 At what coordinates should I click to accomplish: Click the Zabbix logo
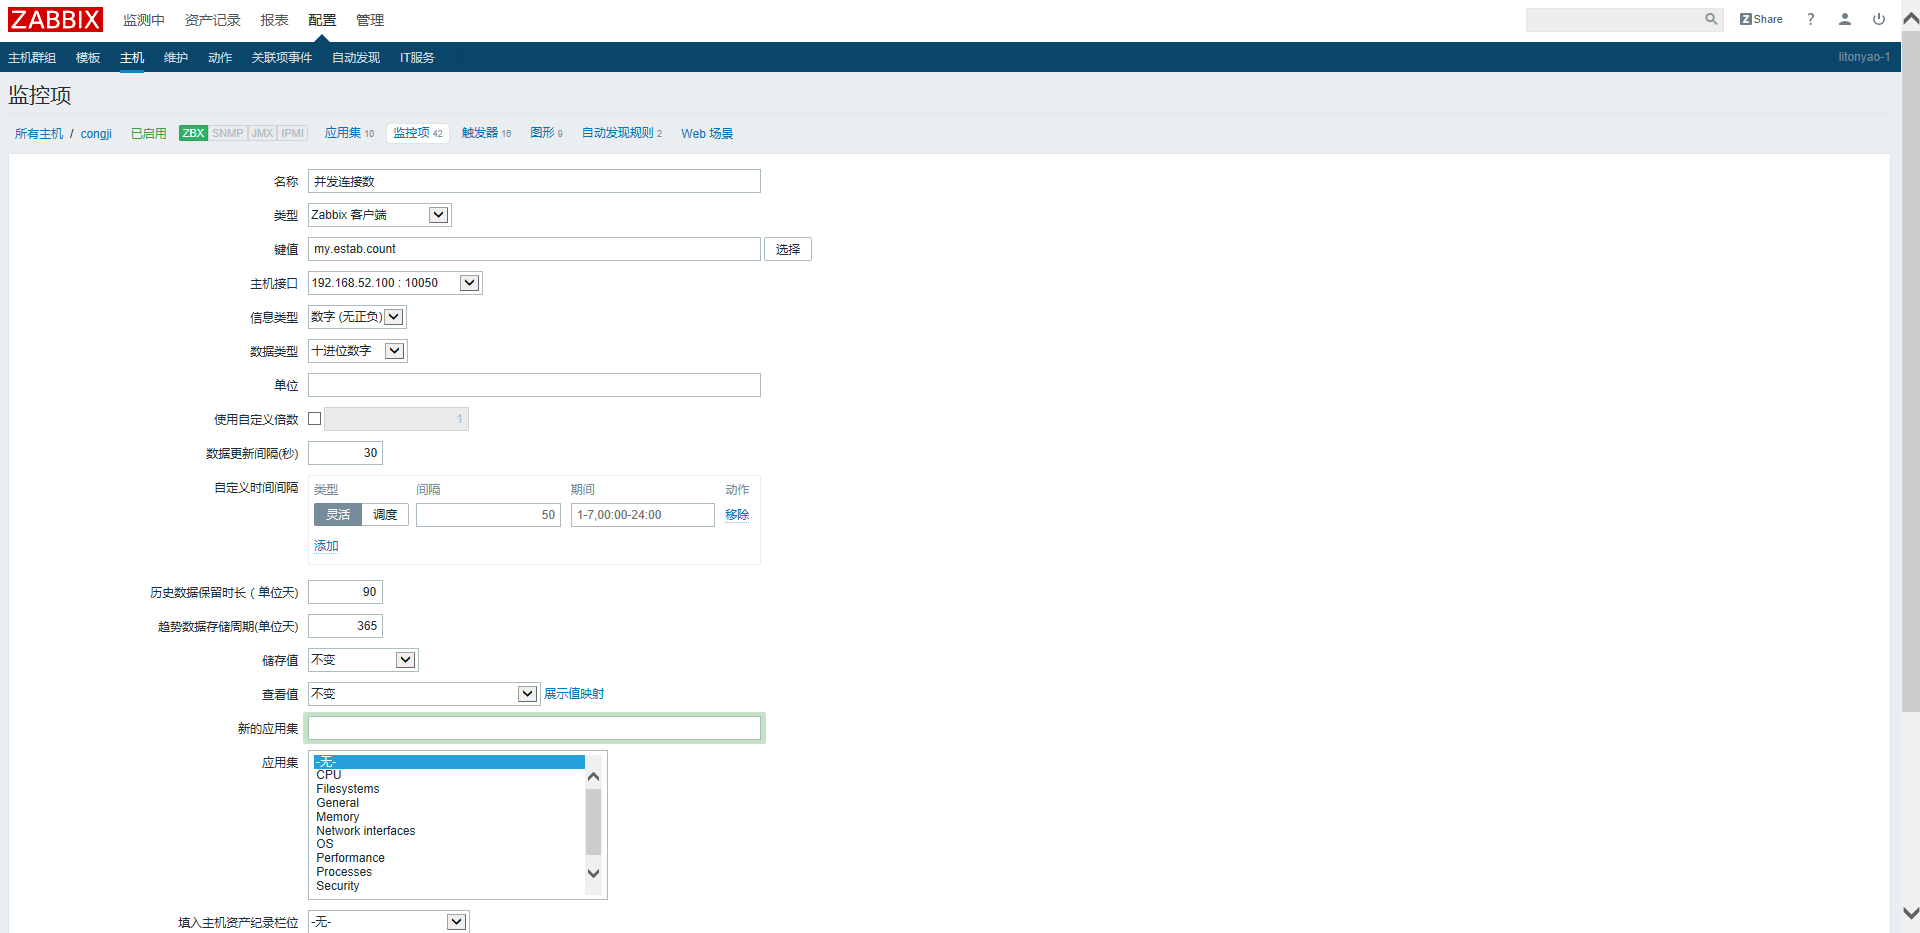(x=55, y=19)
